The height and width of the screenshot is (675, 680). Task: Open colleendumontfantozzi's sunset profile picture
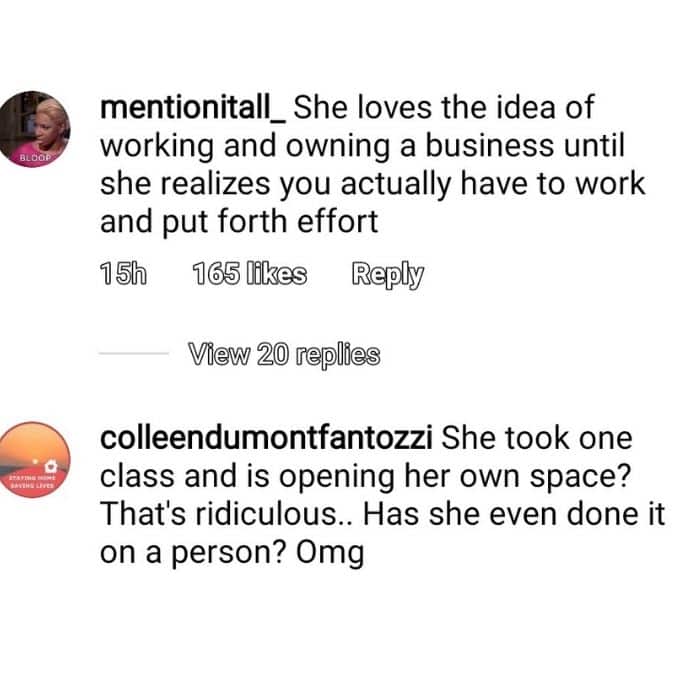[x=34, y=459]
